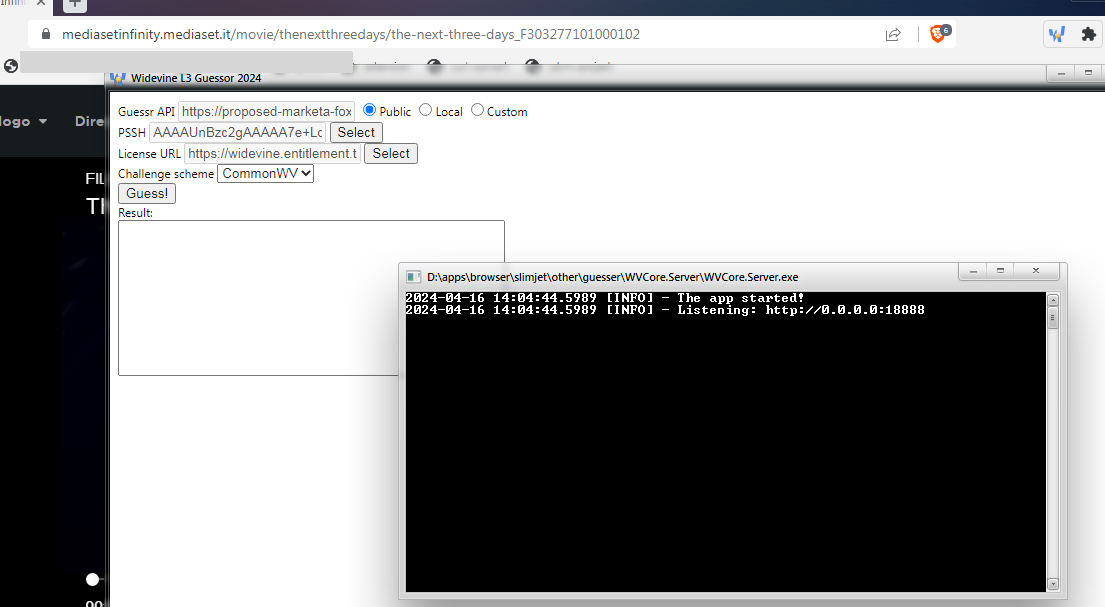Click the License URL input field
Image resolution: width=1105 pixels, height=607 pixels.
pyautogui.click(x=273, y=154)
